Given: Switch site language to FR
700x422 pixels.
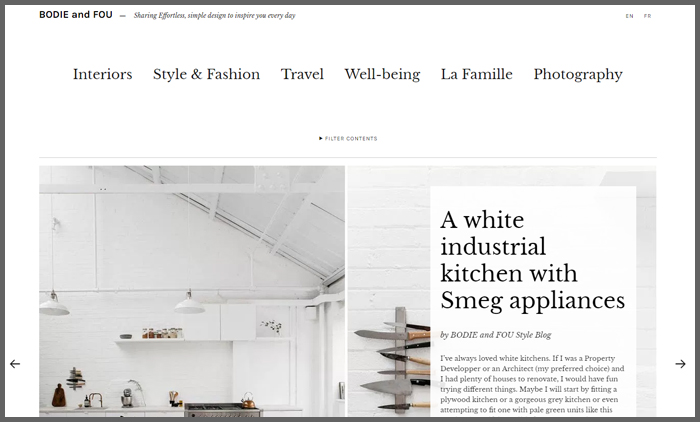Looking at the screenshot, I should coord(648,16).
